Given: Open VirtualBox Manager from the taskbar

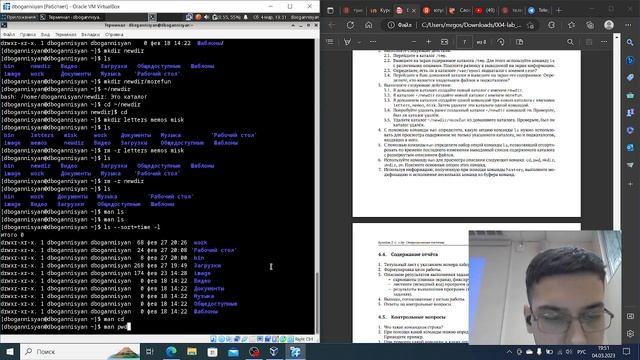Looking at the screenshot, I should click(274, 351).
